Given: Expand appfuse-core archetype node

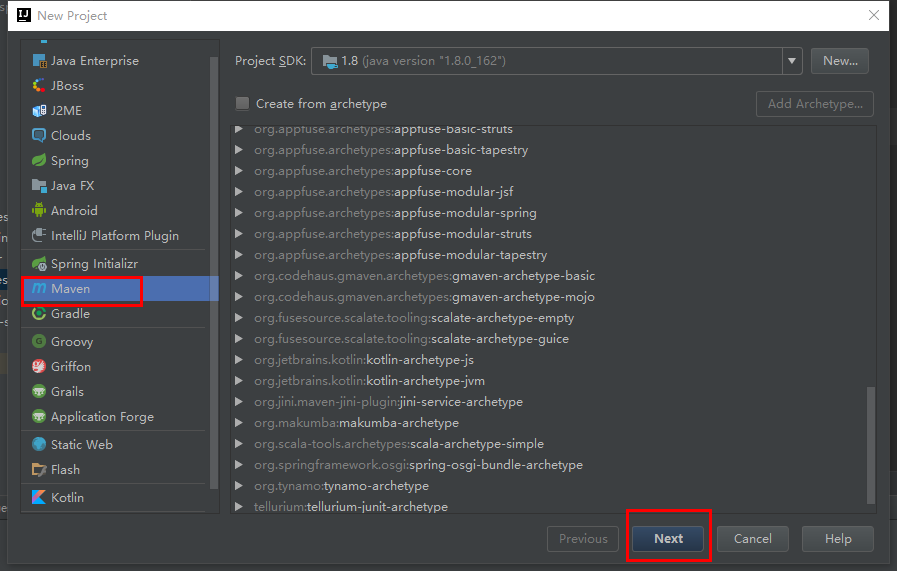Looking at the screenshot, I should 239,171.
